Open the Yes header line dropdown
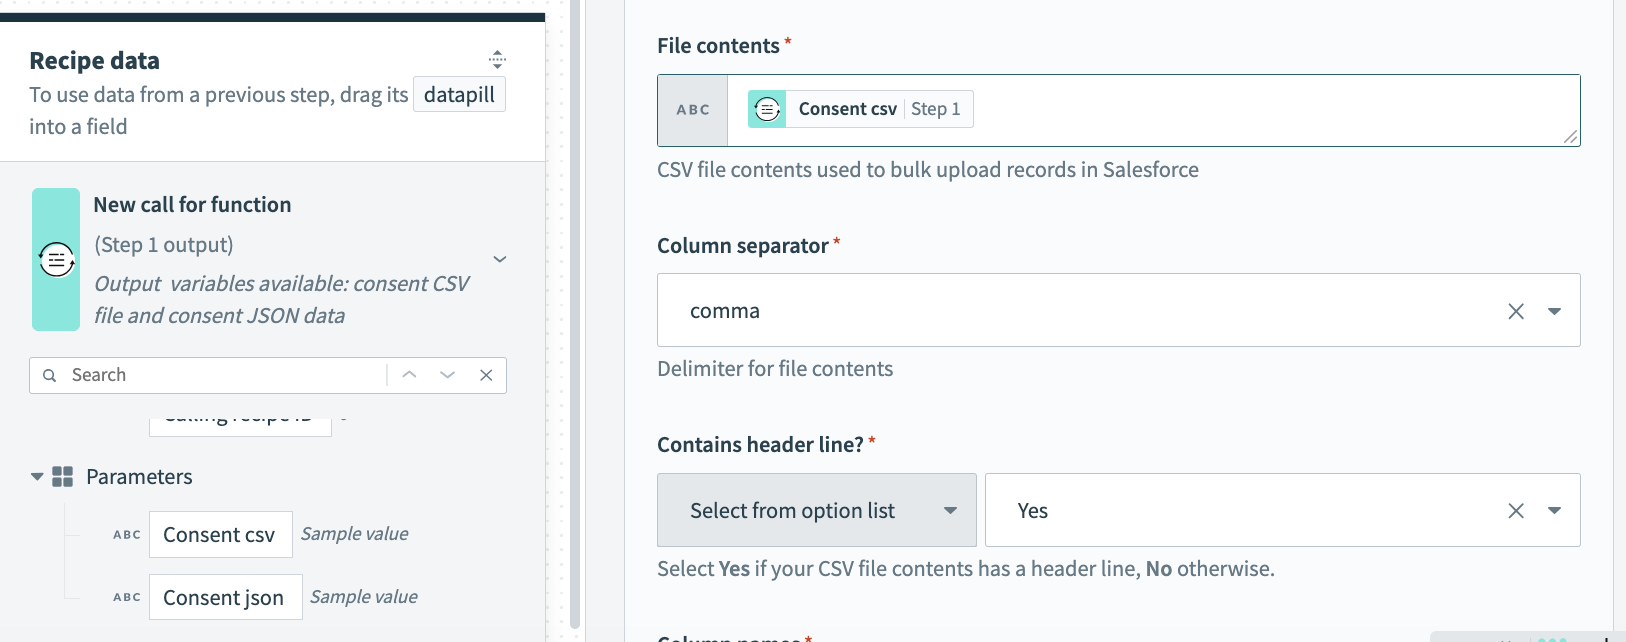The width and height of the screenshot is (1626, 642). click(1554, 511)
